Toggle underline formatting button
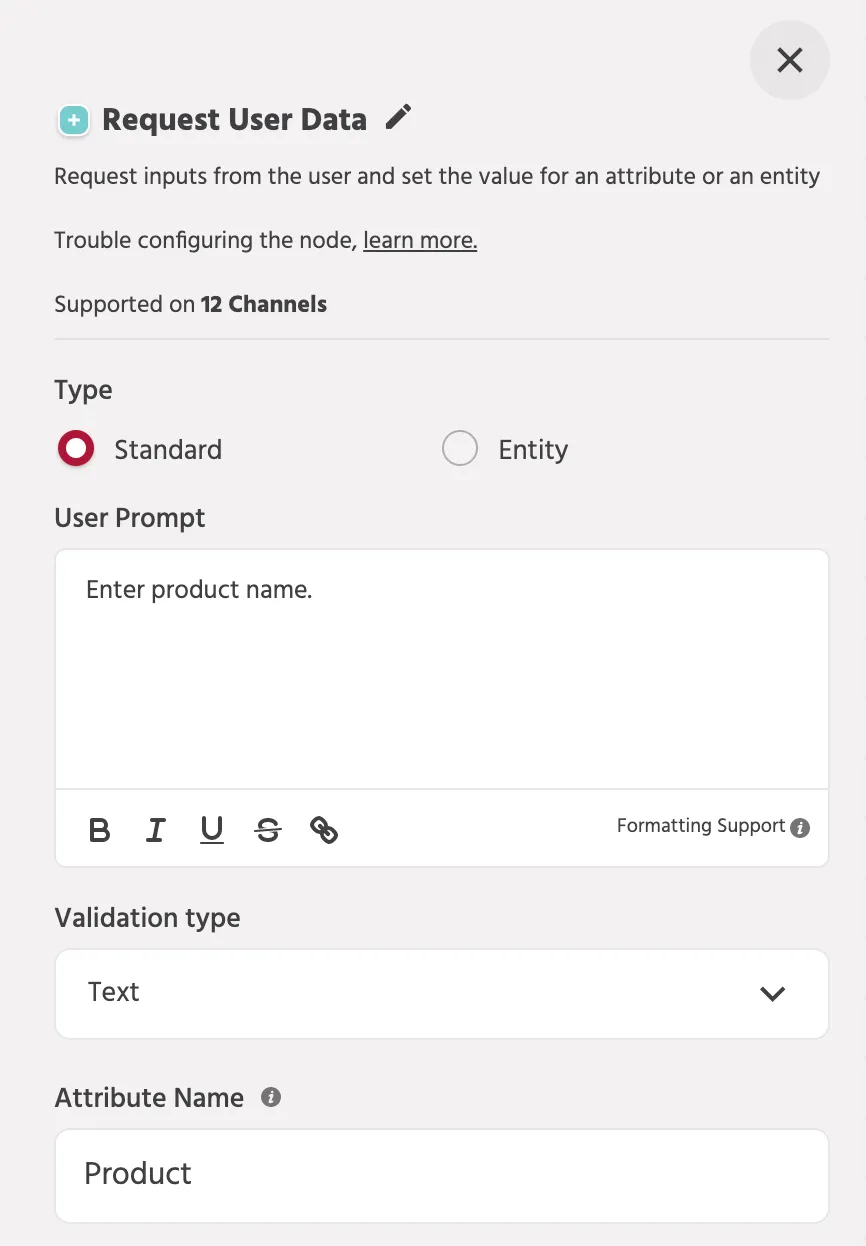The height and width of the screenshot is (1246, 866). [211, 830]
